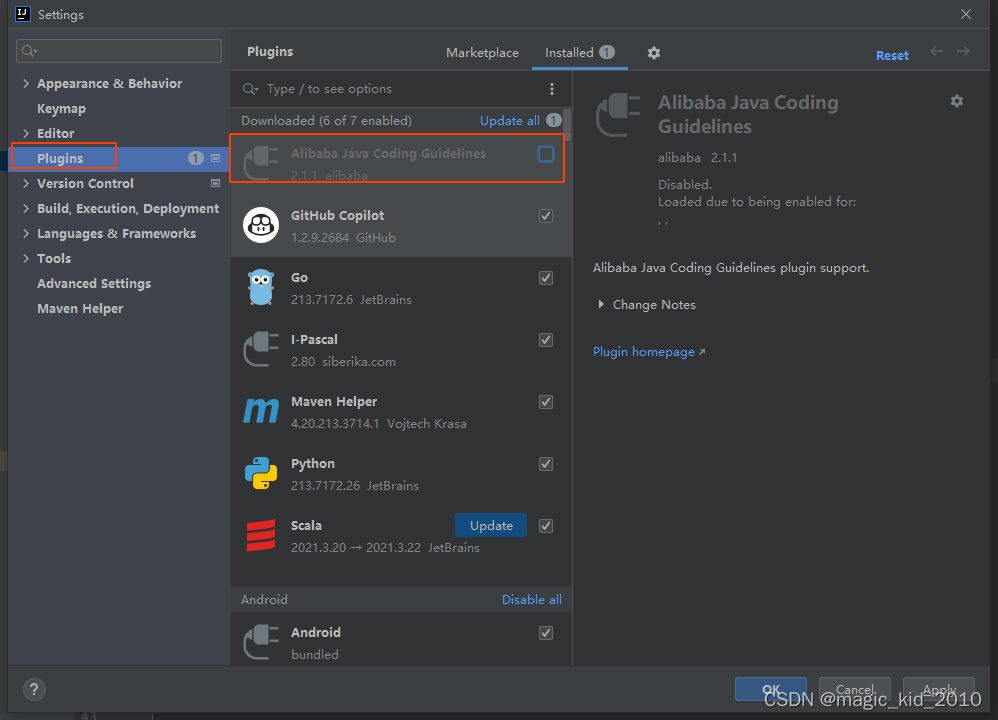Click the Go gopher plugin icon

click(261, 287)
